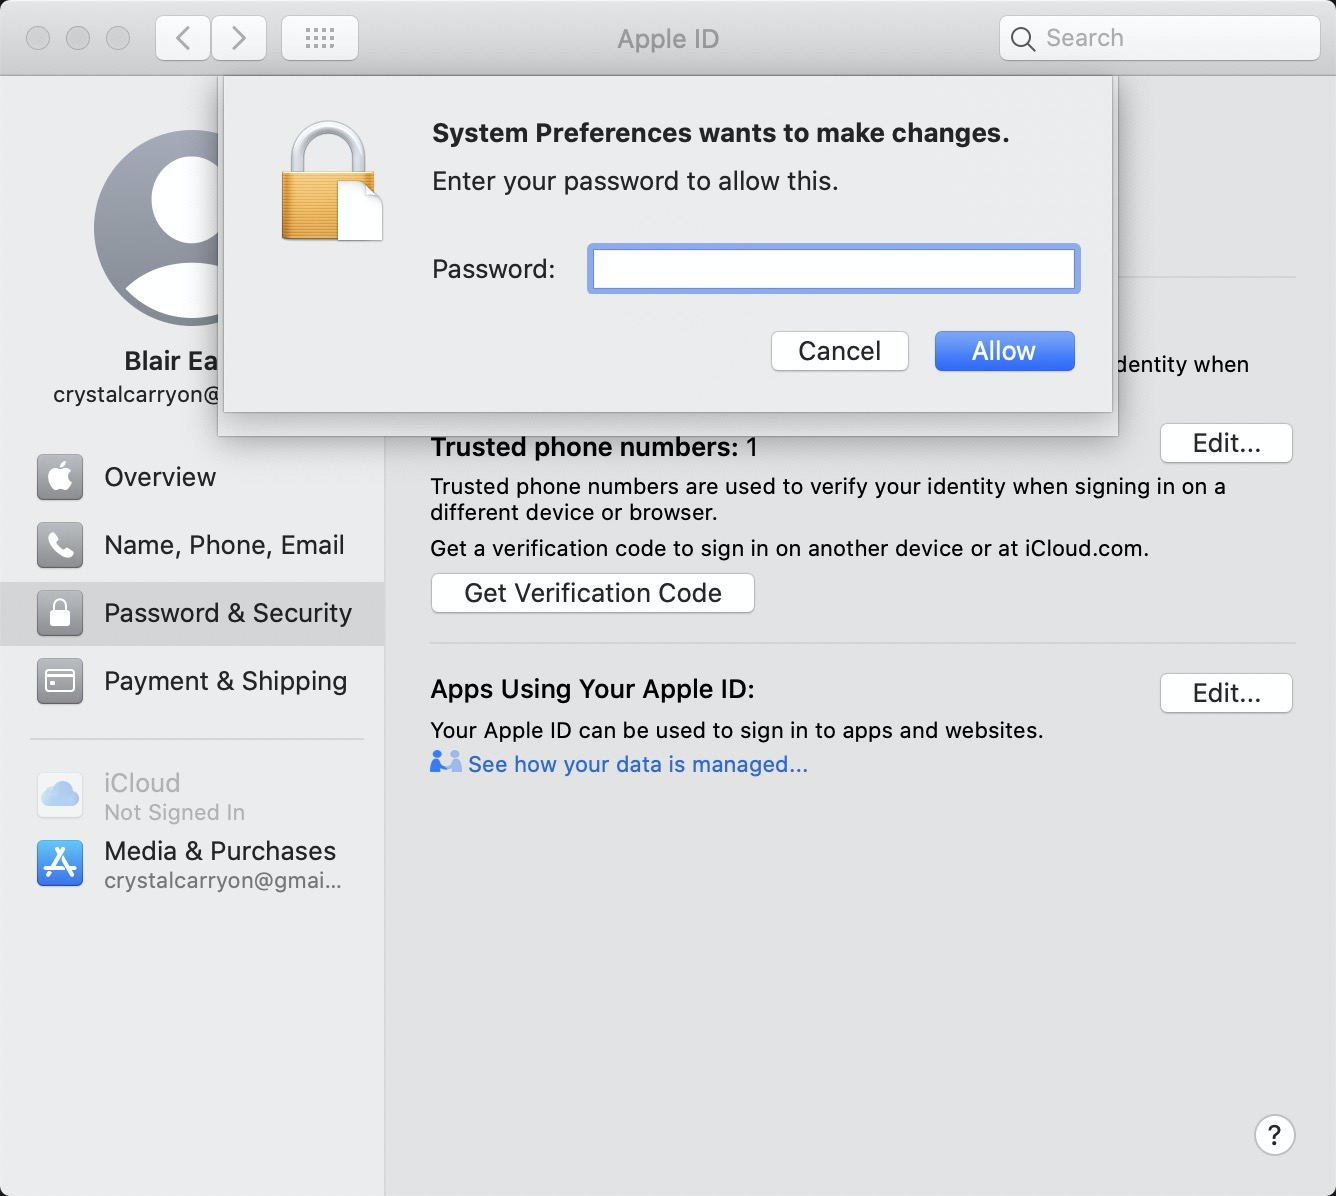The width and height of the screenshot is (1336, 1196).
Task: Select Password & Security in sidebar
Action: click(192, 613)
